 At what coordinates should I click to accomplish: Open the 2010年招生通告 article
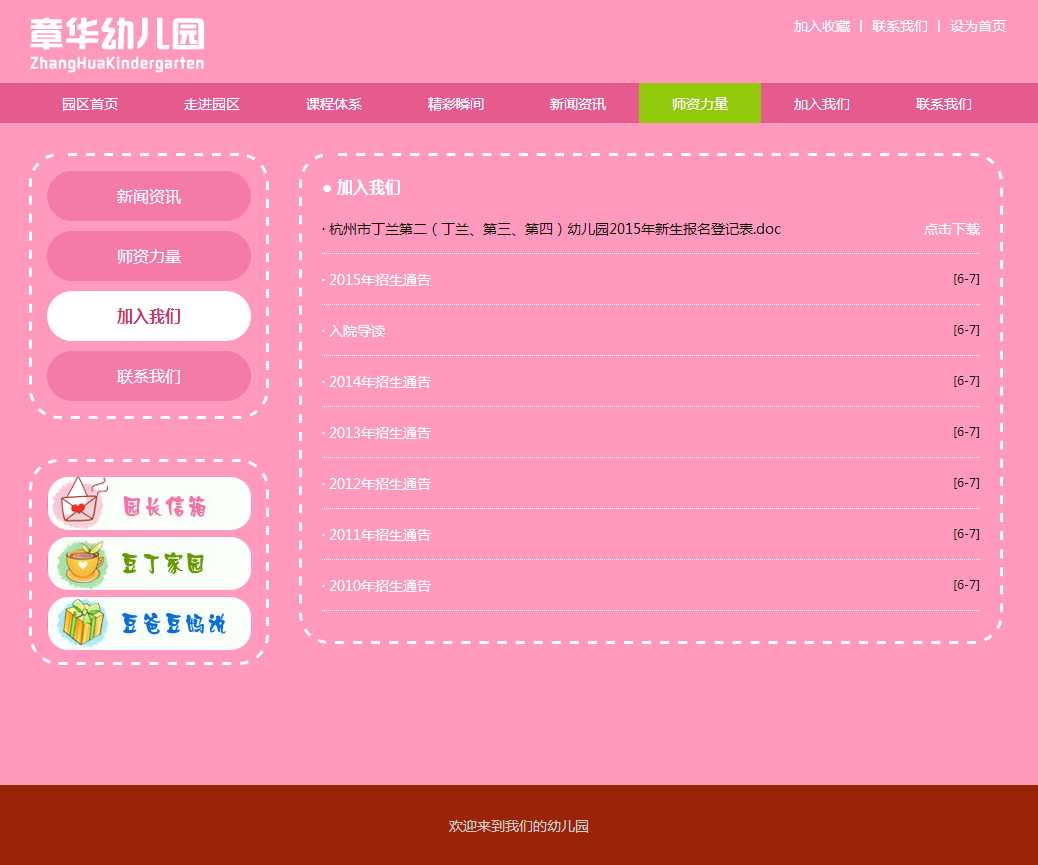pyautogui.click(x=380, y=586)
